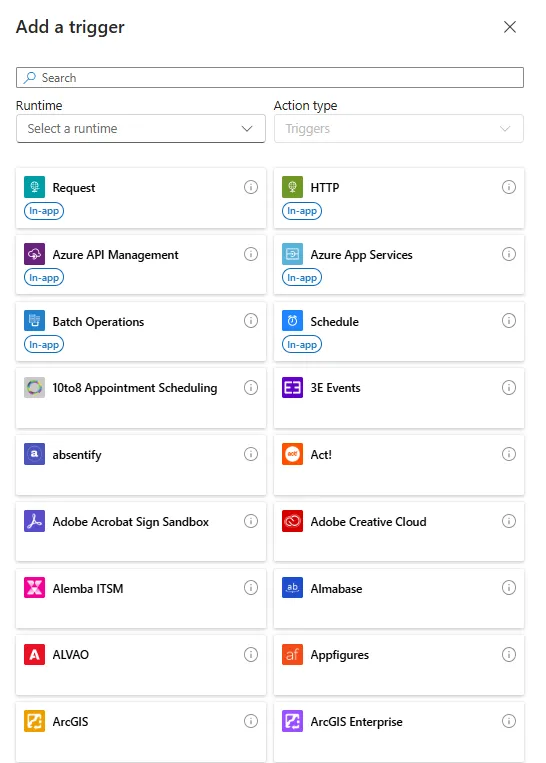Viewport: 546px width, 763px height.
Task: Click the HTTP connector icon
Action: tap(292, 187)
